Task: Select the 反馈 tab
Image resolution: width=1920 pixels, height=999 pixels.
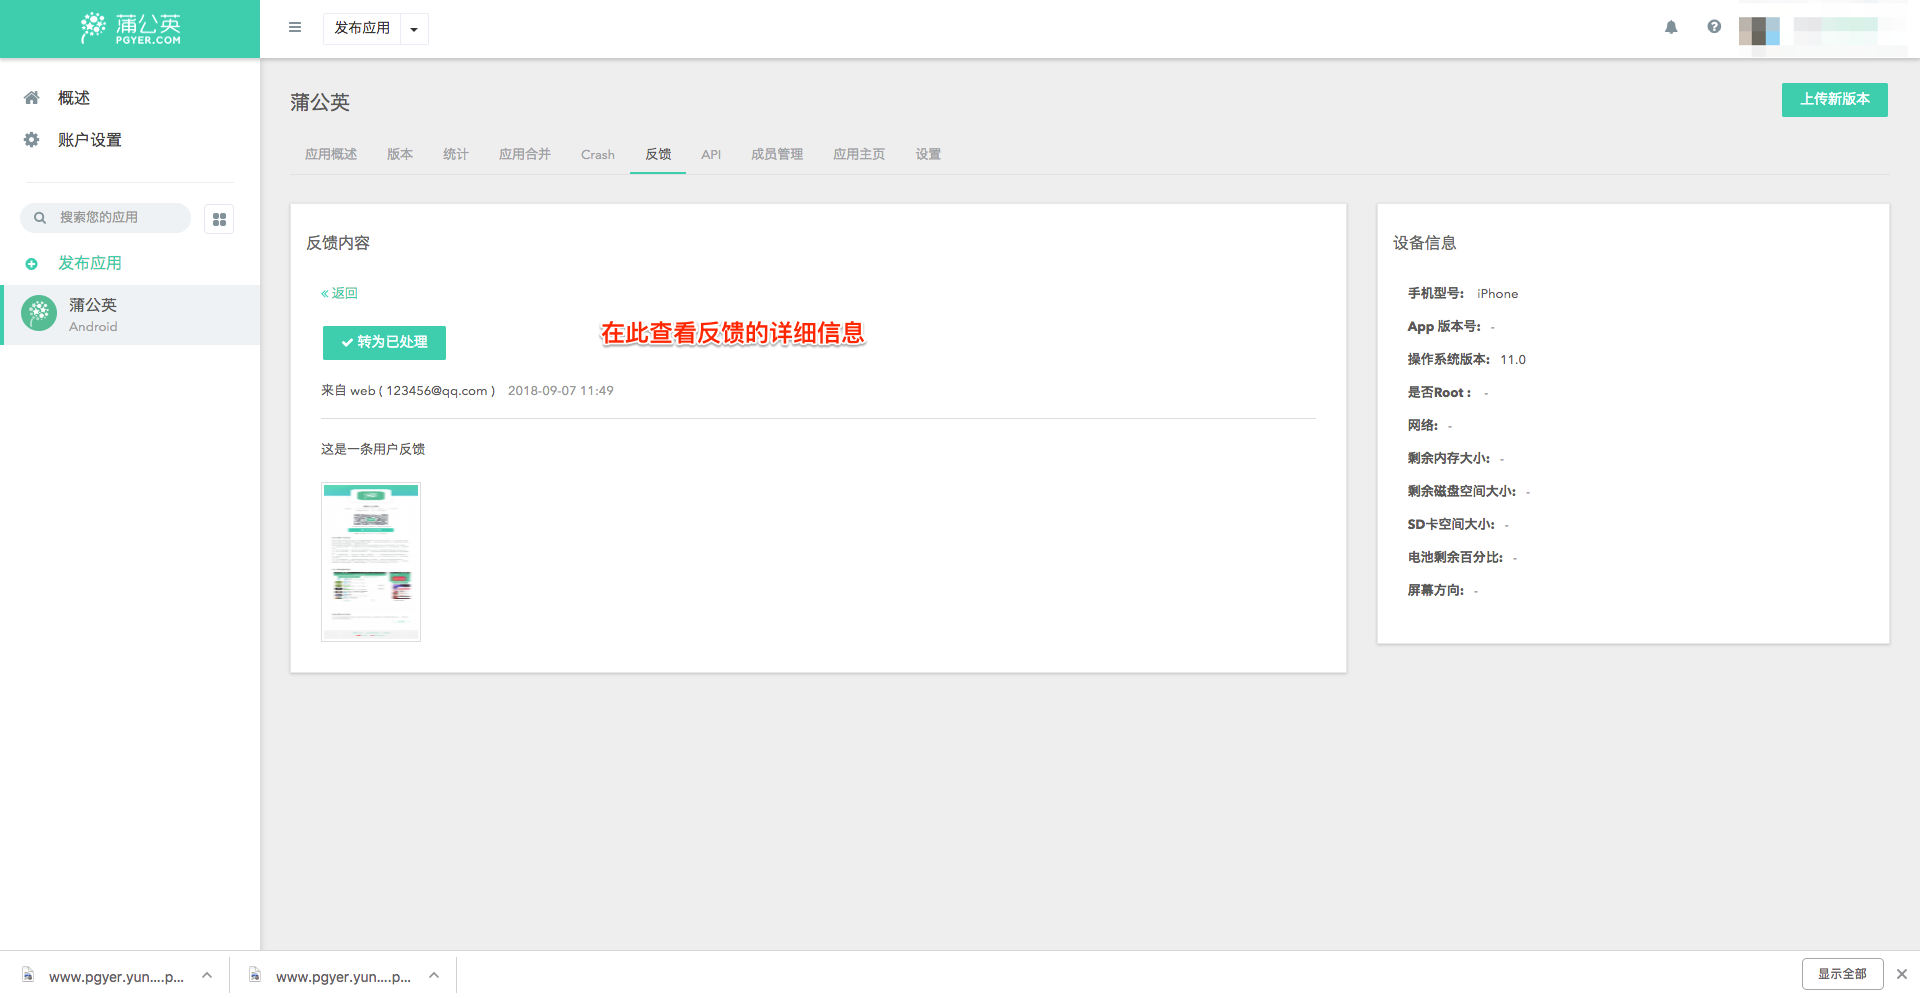Action: pyautogui.click(x=658, y=154)
